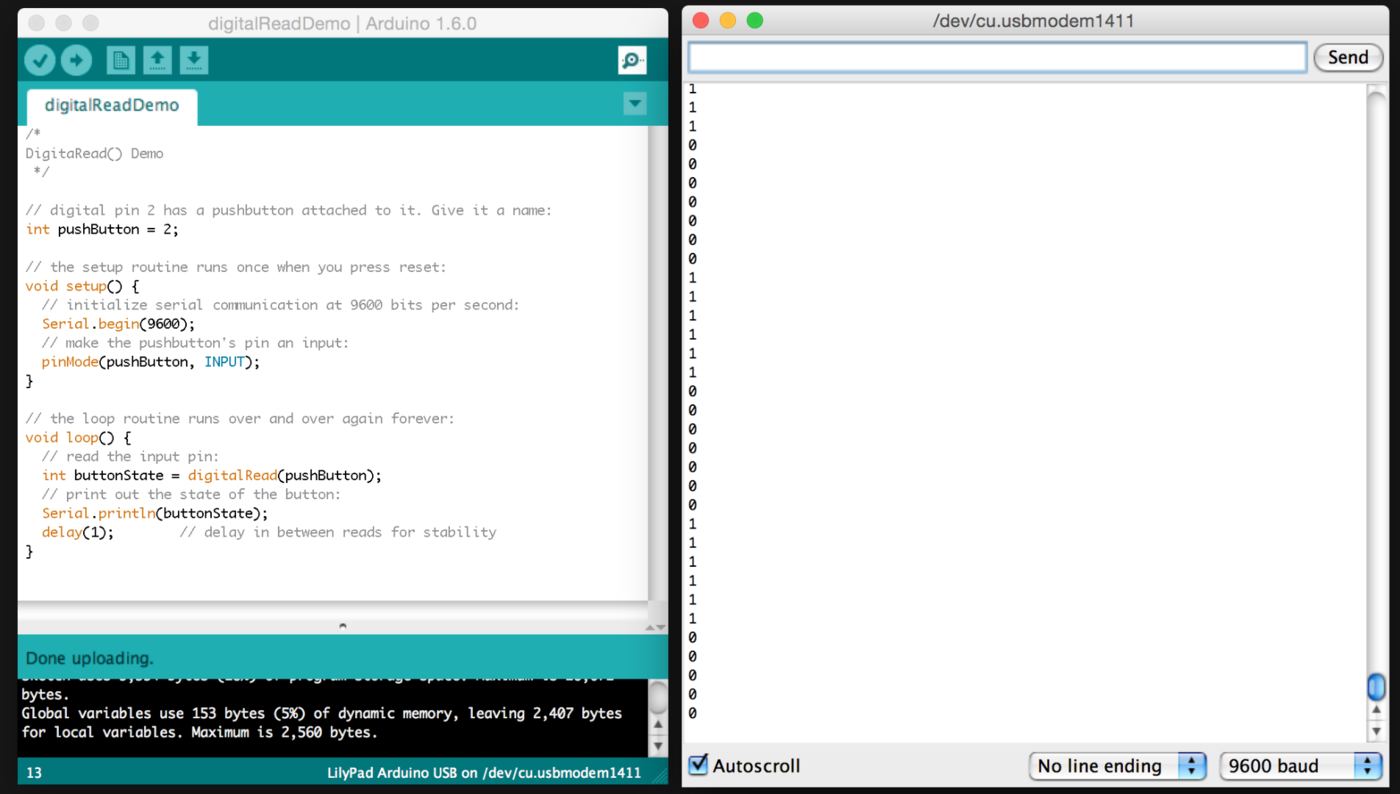Upload sketch with the arrow icon

[x=76, y=61]
